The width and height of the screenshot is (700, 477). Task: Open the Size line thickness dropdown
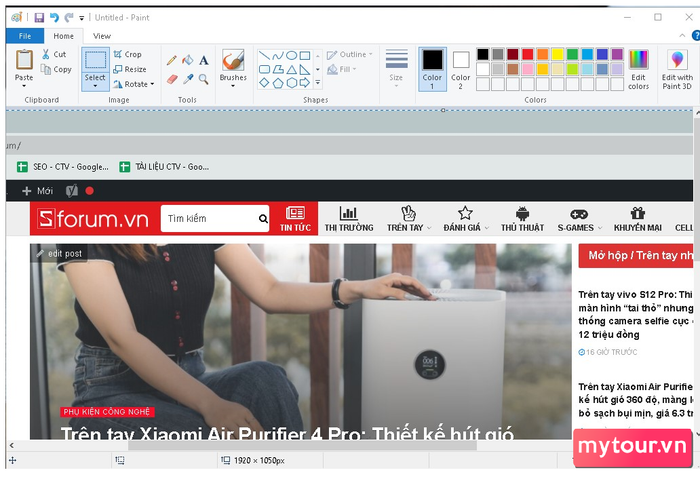[396, 68]
